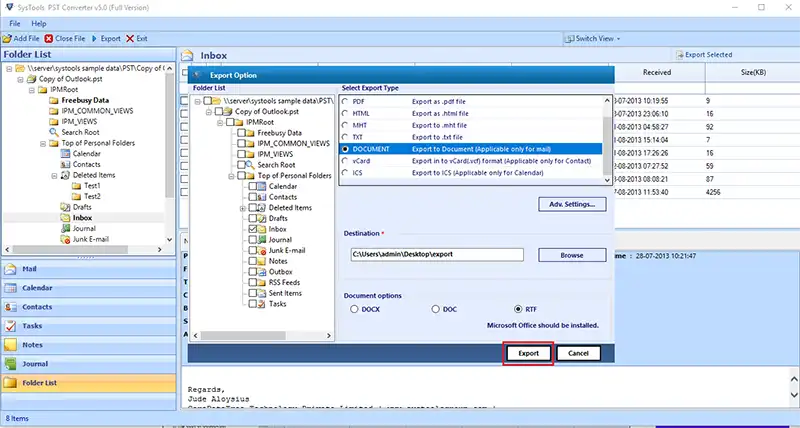Click the Mail icon in navigation pane
This screenshot has height=428, width=800.
(x=10, y=269)
